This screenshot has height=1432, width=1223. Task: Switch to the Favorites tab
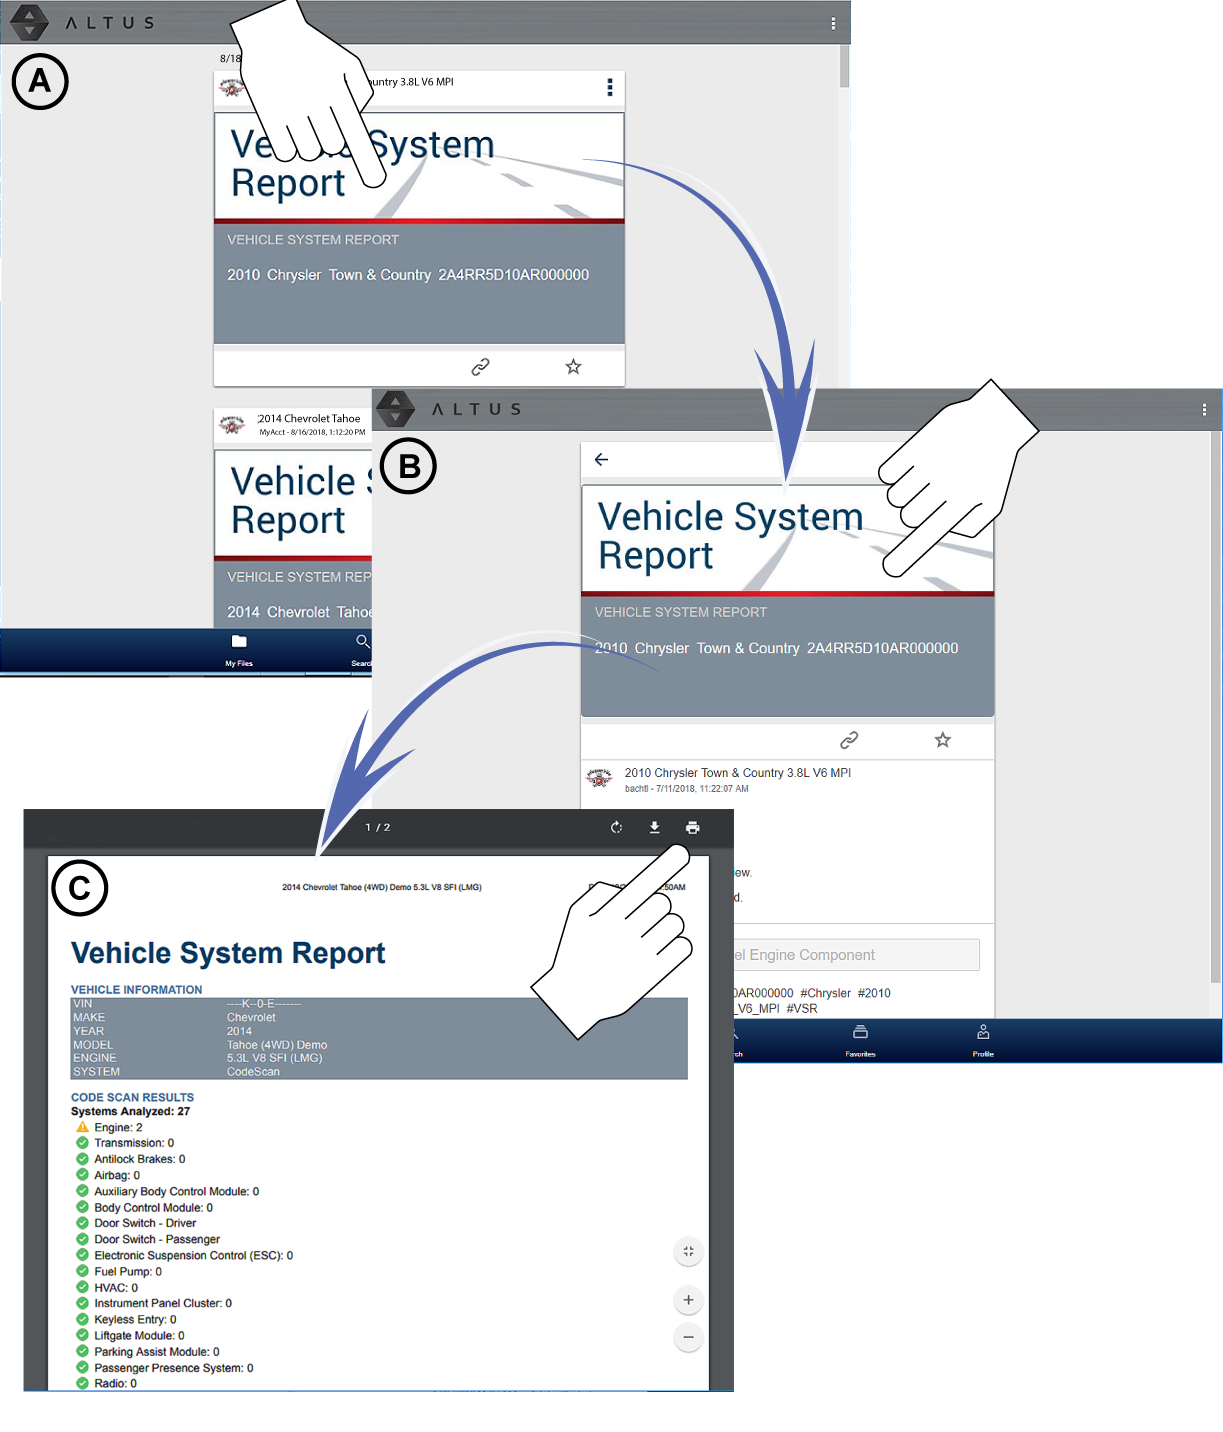point(860,1039)
